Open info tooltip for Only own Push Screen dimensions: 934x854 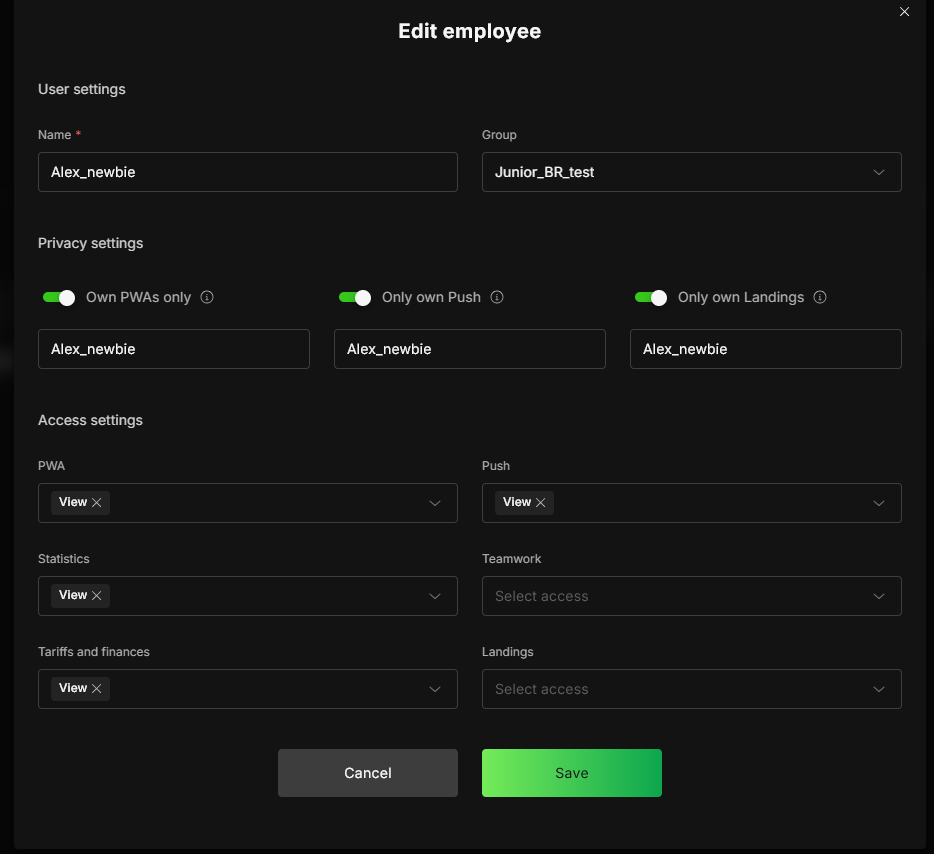pos(497,297)
